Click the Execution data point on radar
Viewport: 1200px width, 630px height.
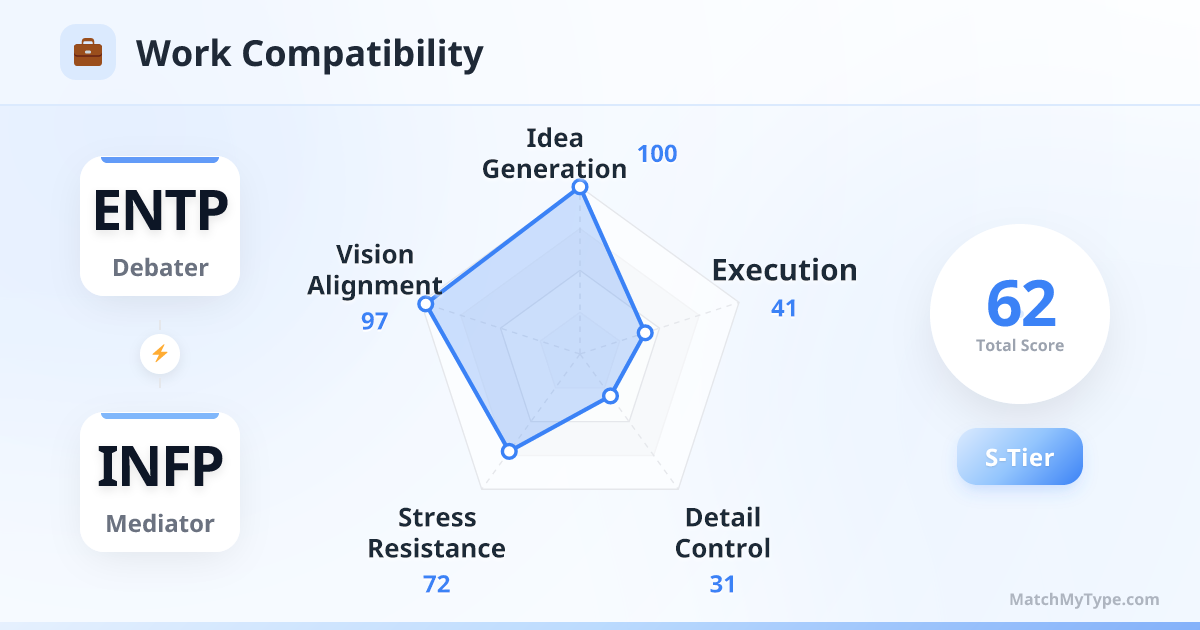point(645,332)
